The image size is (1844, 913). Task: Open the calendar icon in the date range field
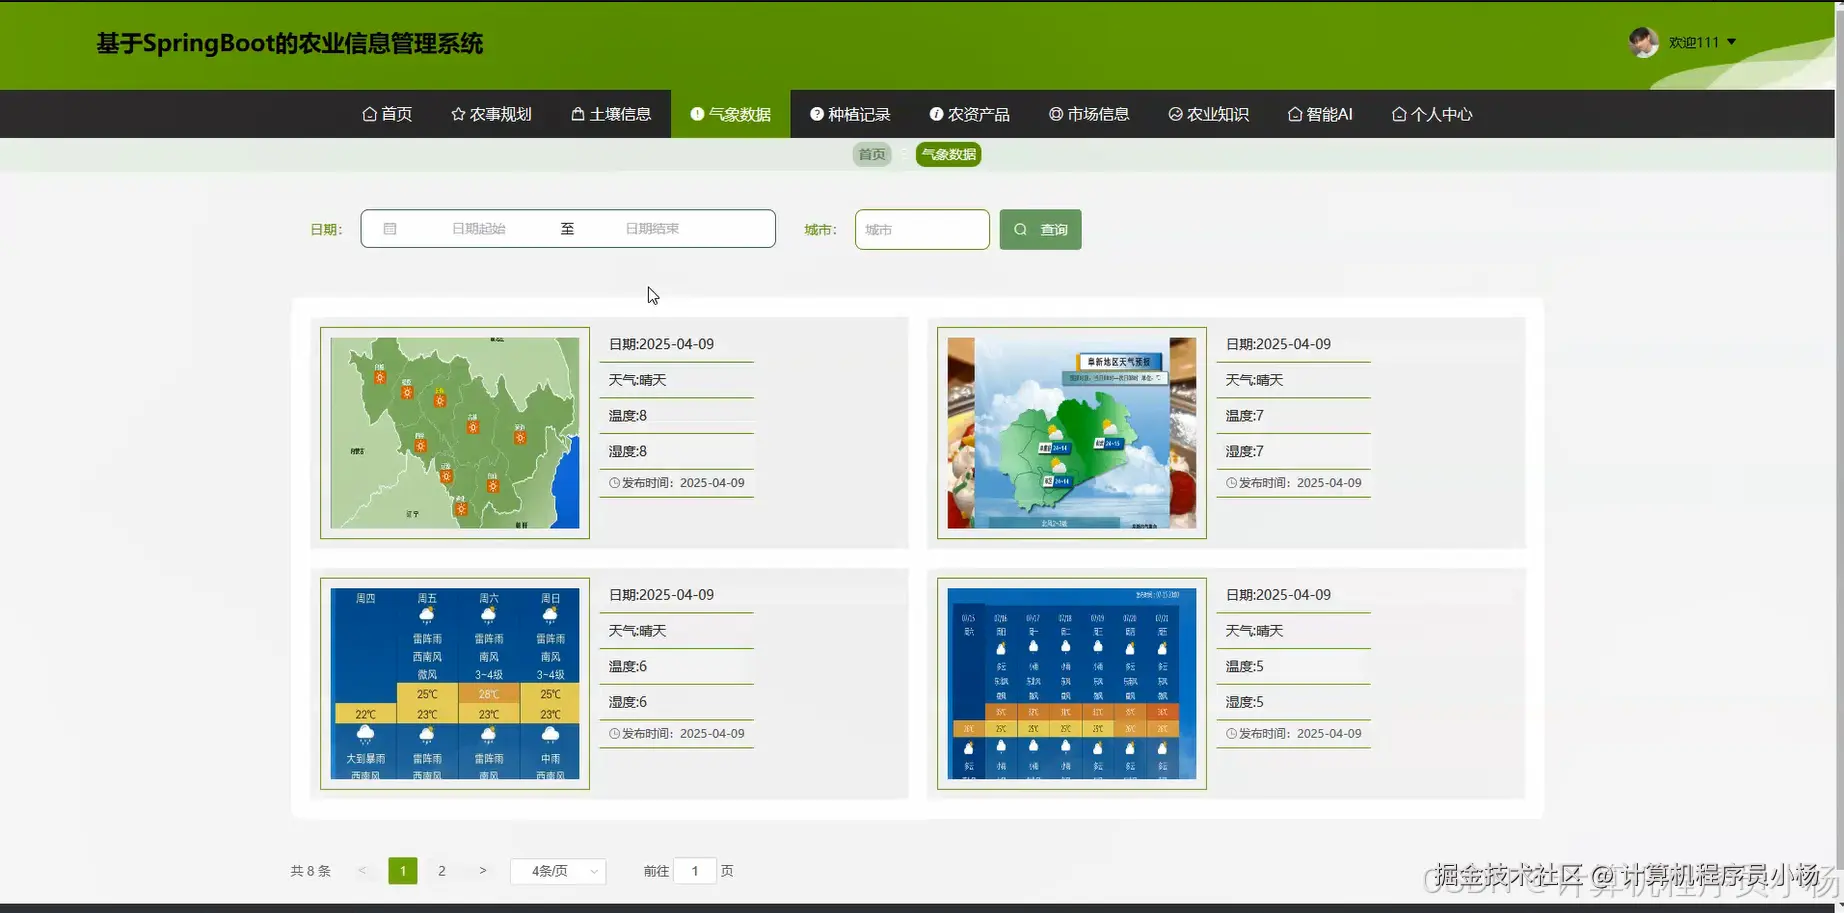point(390,228)
